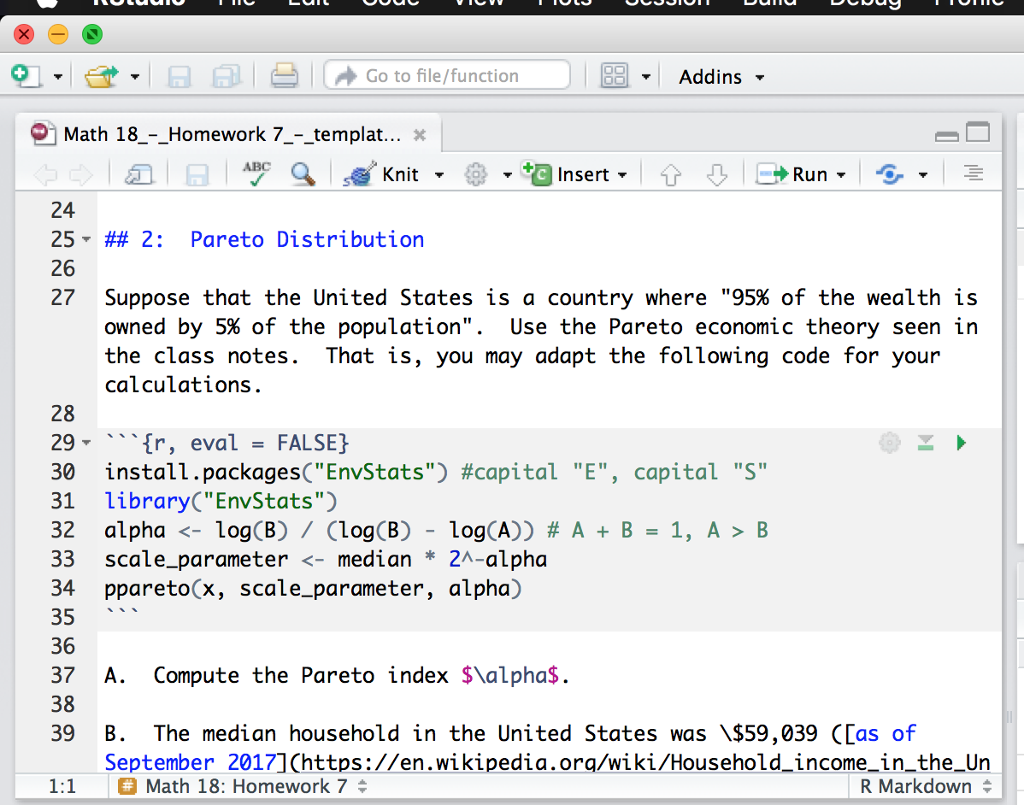The width and height of the screenshot is (1024, 805).
Task: Run the current code chunk
Action: point(960,442)
